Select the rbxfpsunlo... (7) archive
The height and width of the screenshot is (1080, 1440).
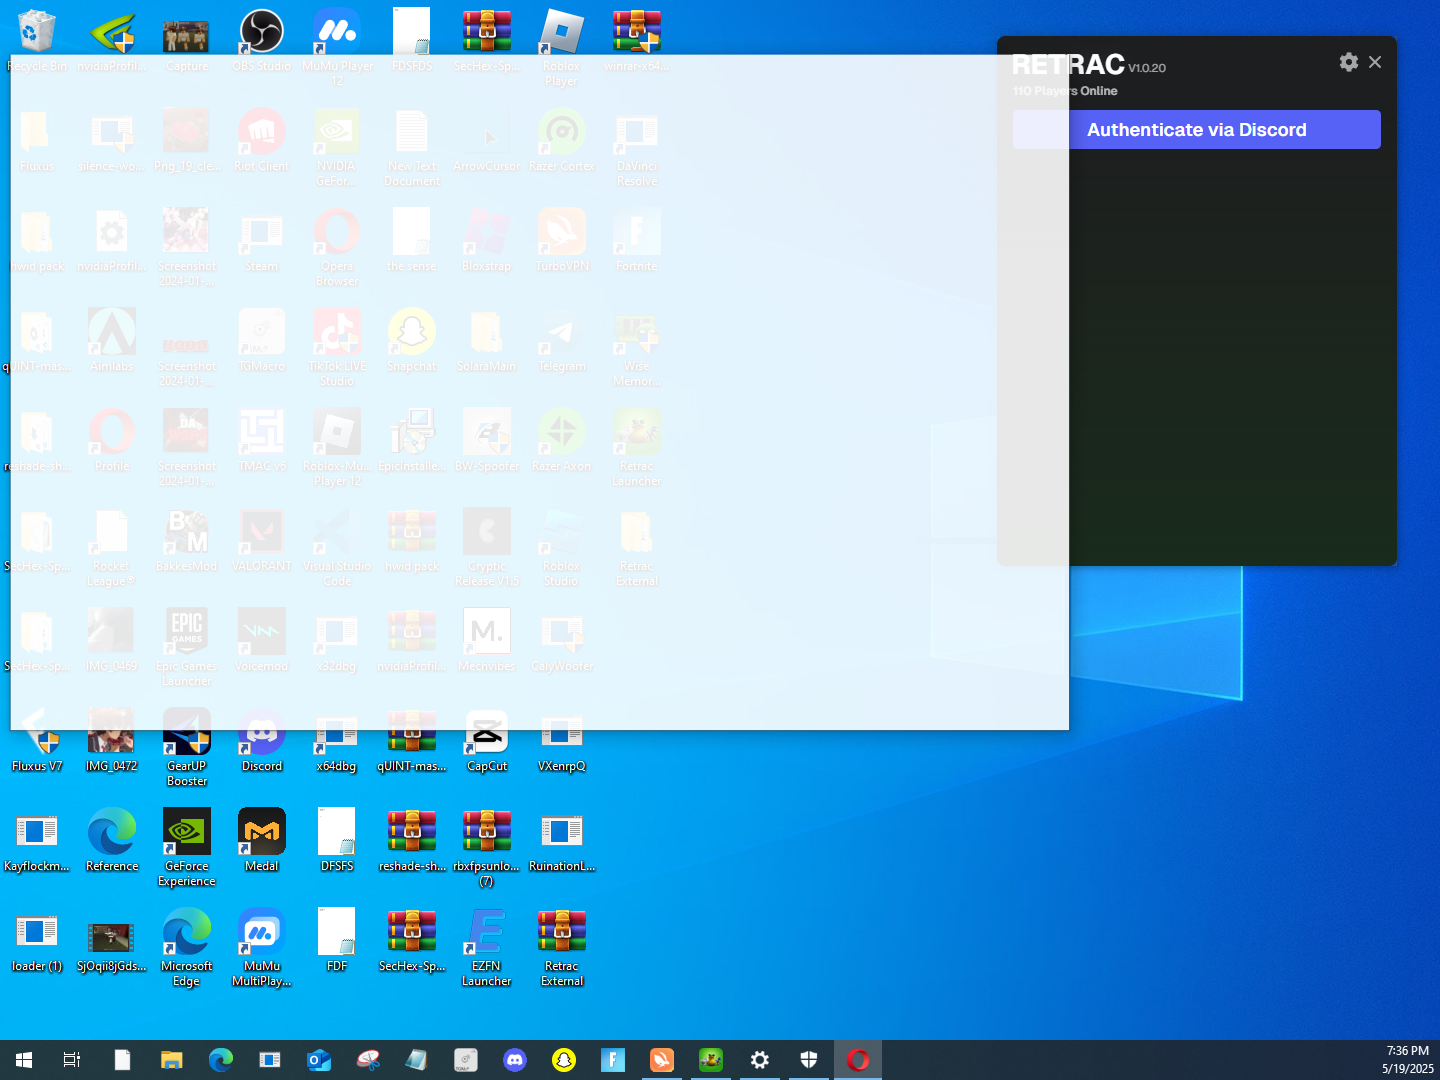point(487,848)
